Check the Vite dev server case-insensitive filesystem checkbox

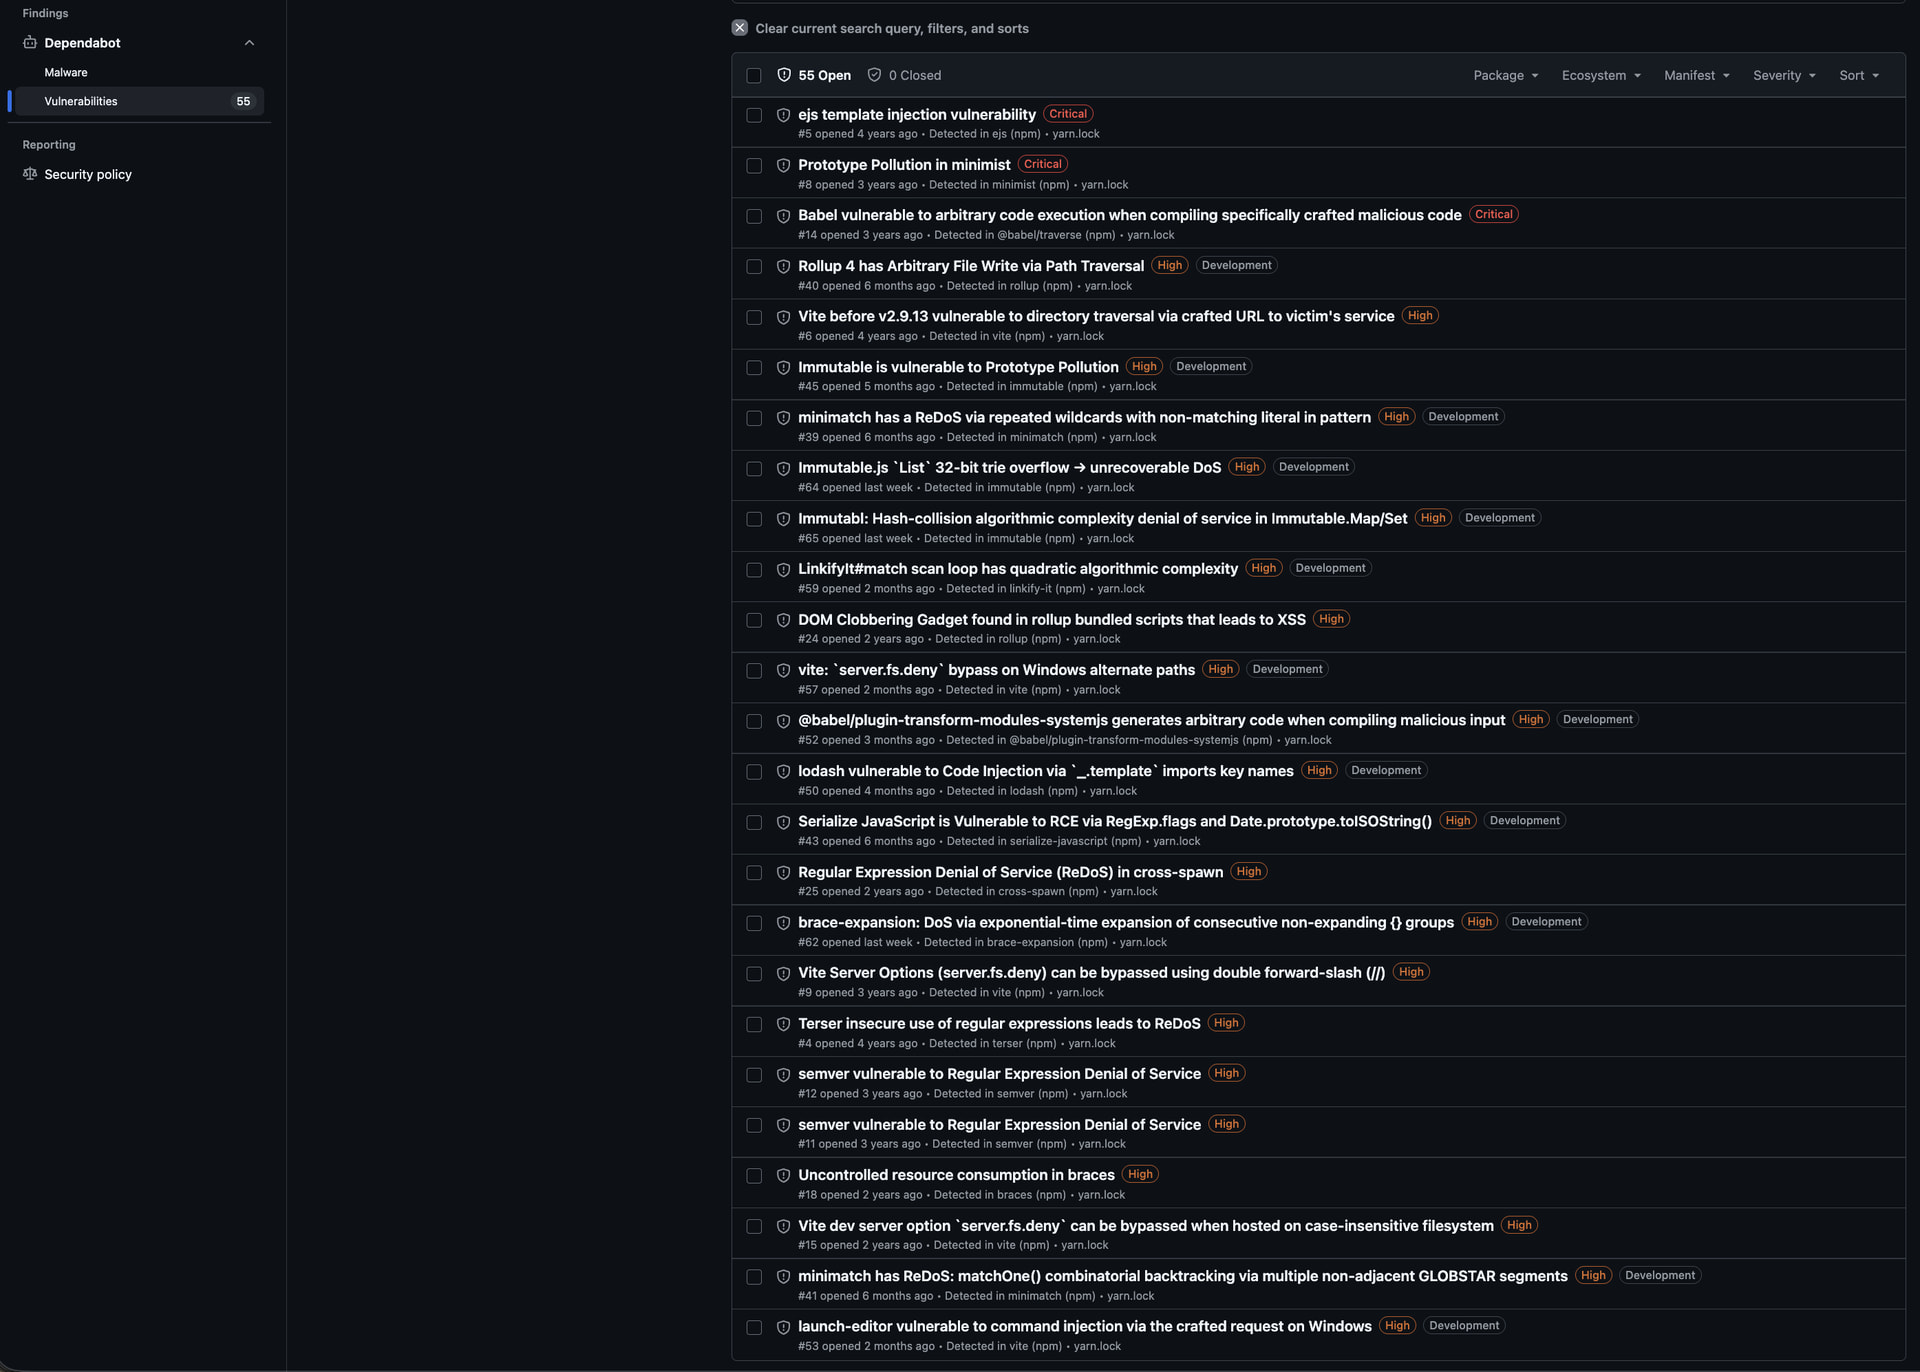coord(754,1226)
